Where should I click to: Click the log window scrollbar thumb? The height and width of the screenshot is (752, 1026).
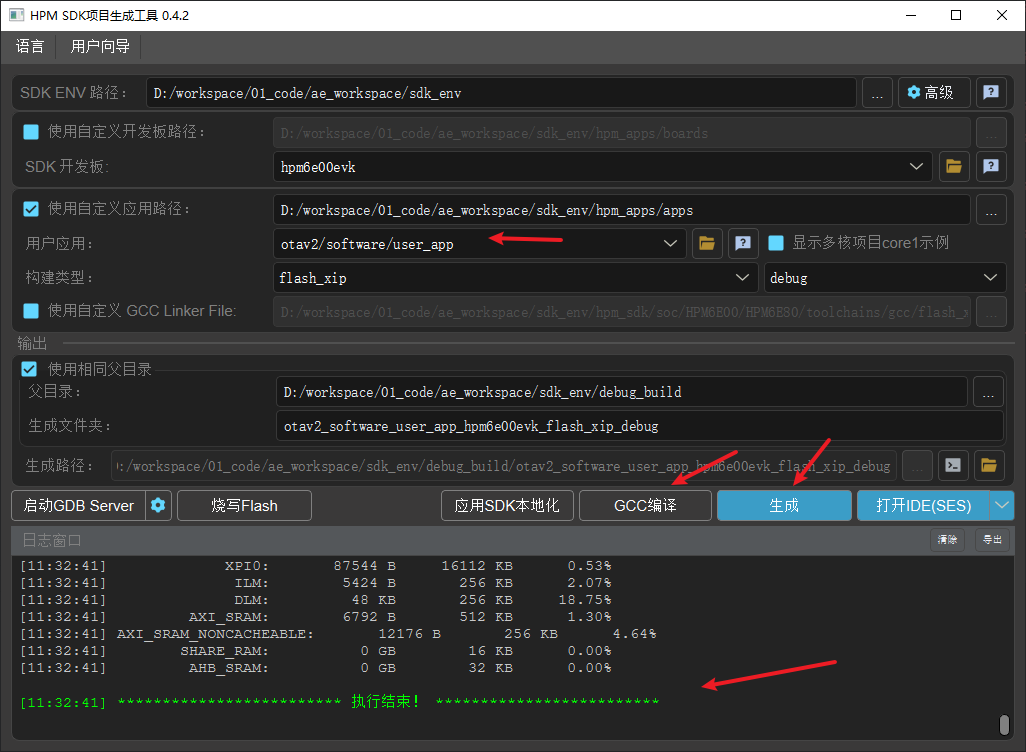[x=1004, y=725]
